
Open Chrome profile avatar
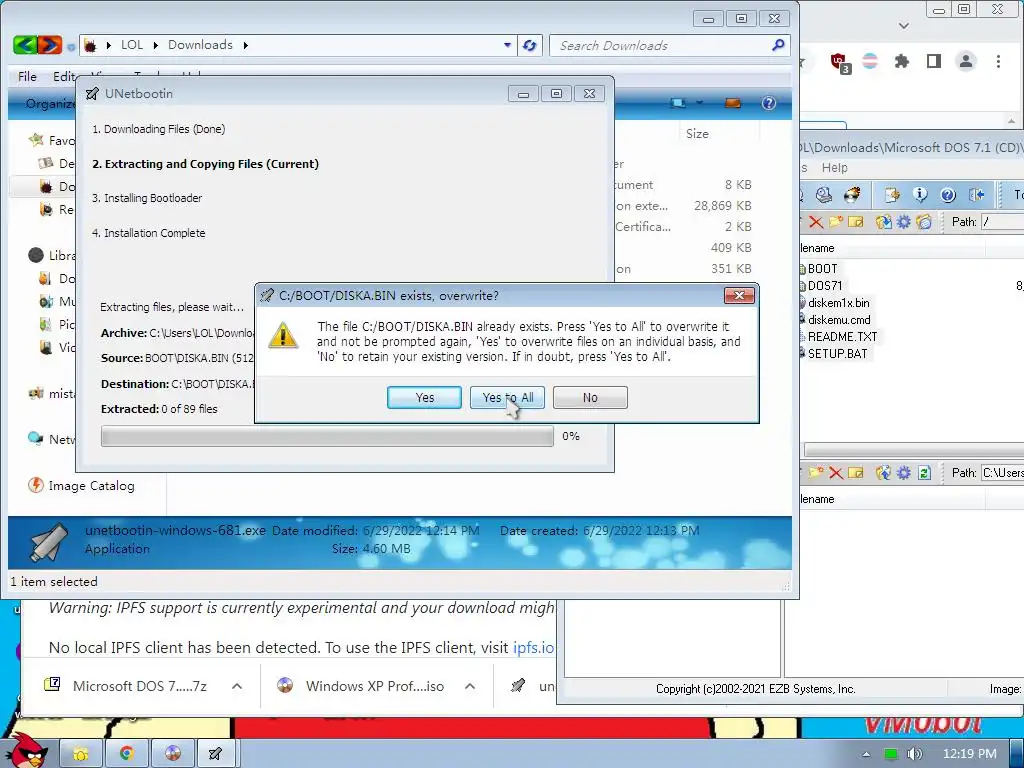pos(966,61)
